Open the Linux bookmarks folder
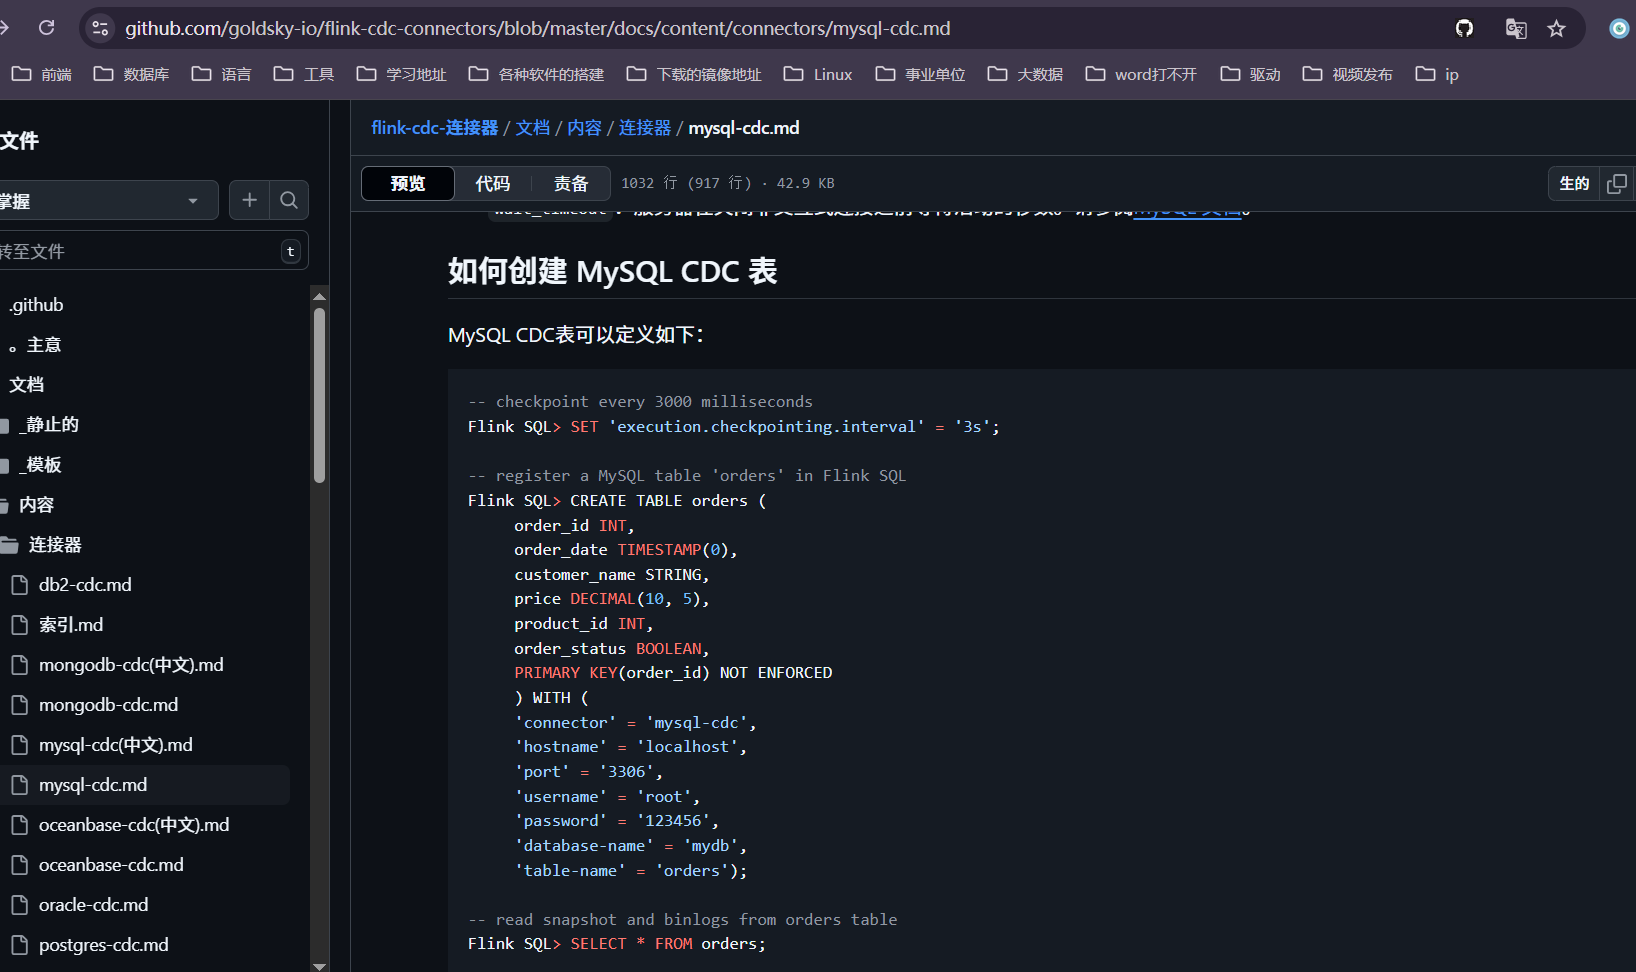This screenshot has width=1636, height=972. tap(816, 73)
